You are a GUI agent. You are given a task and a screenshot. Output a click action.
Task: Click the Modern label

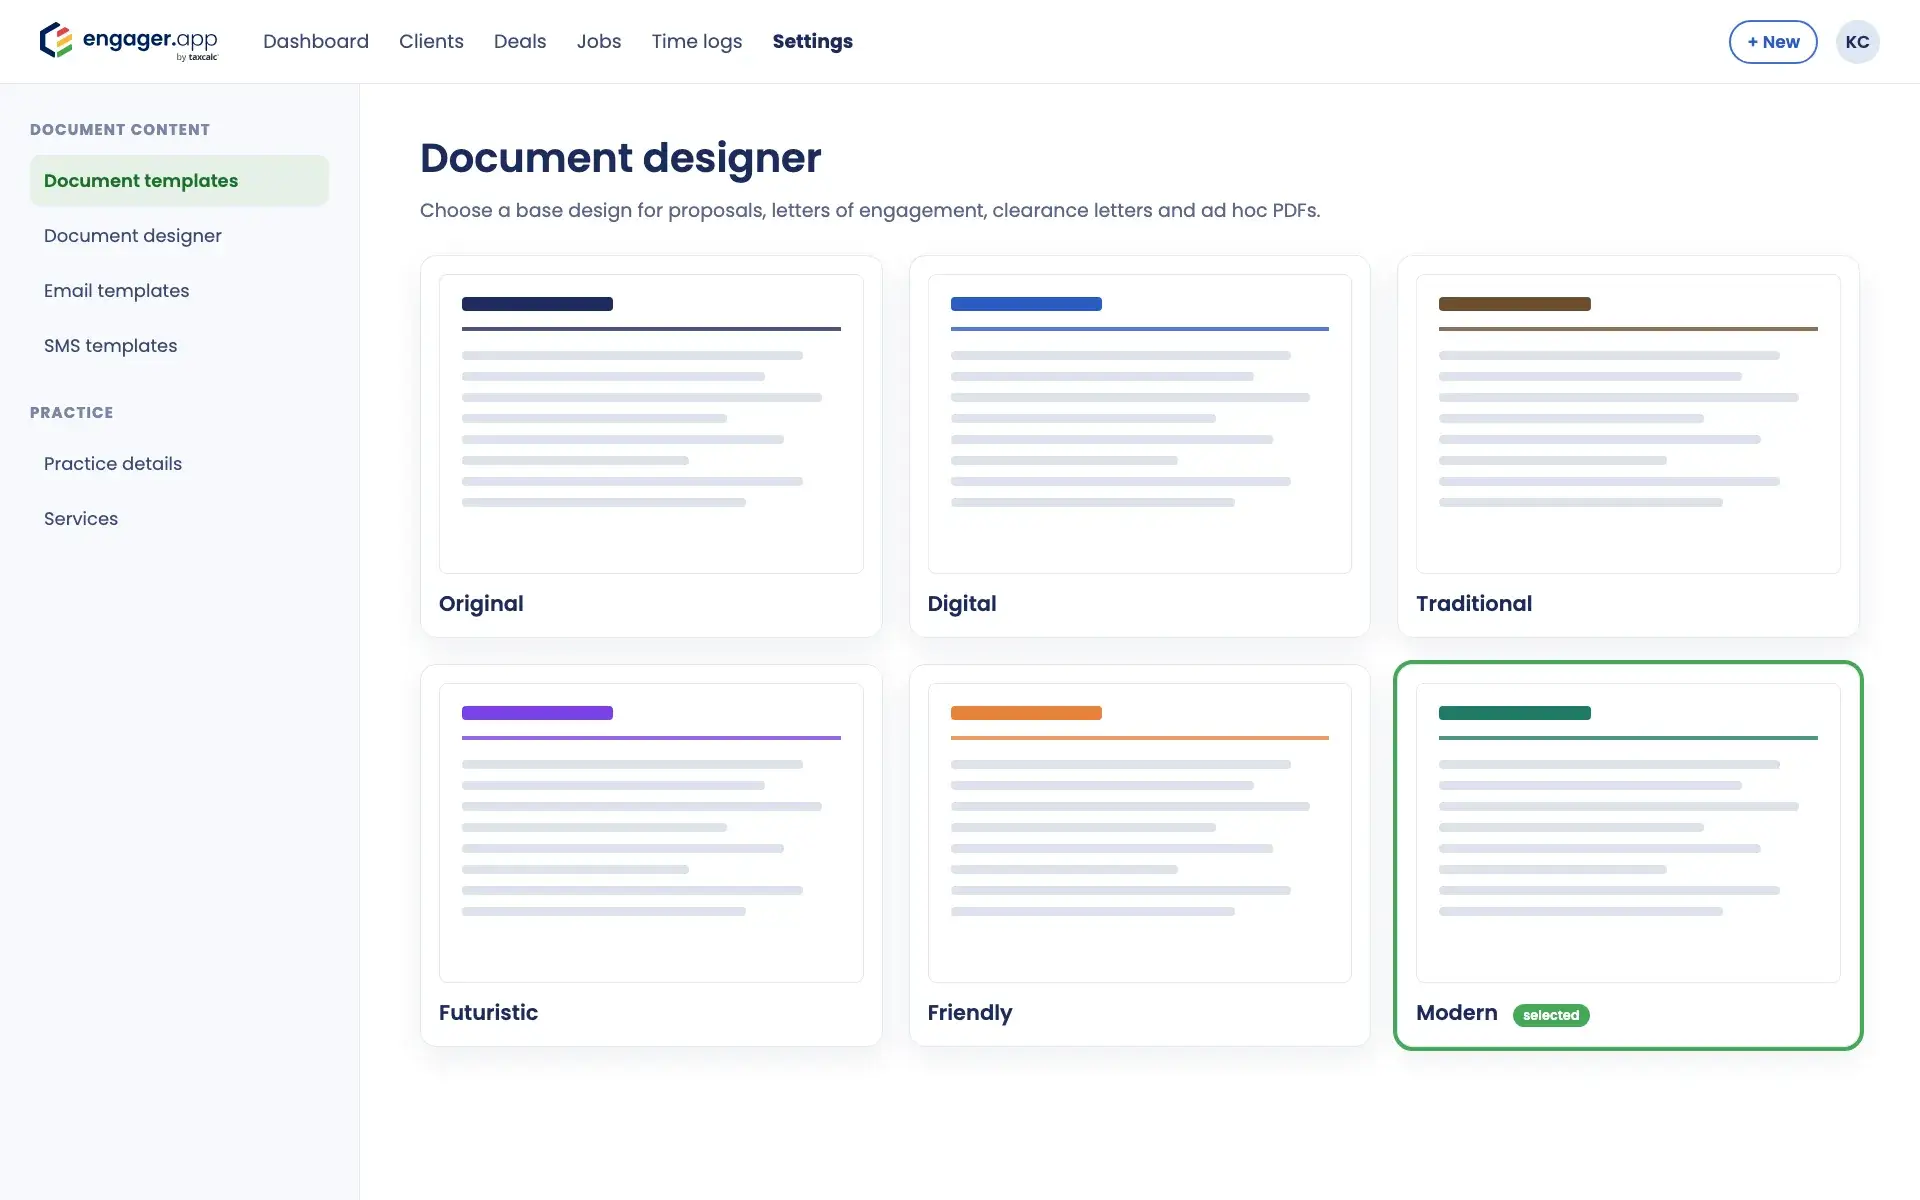1457,1013
